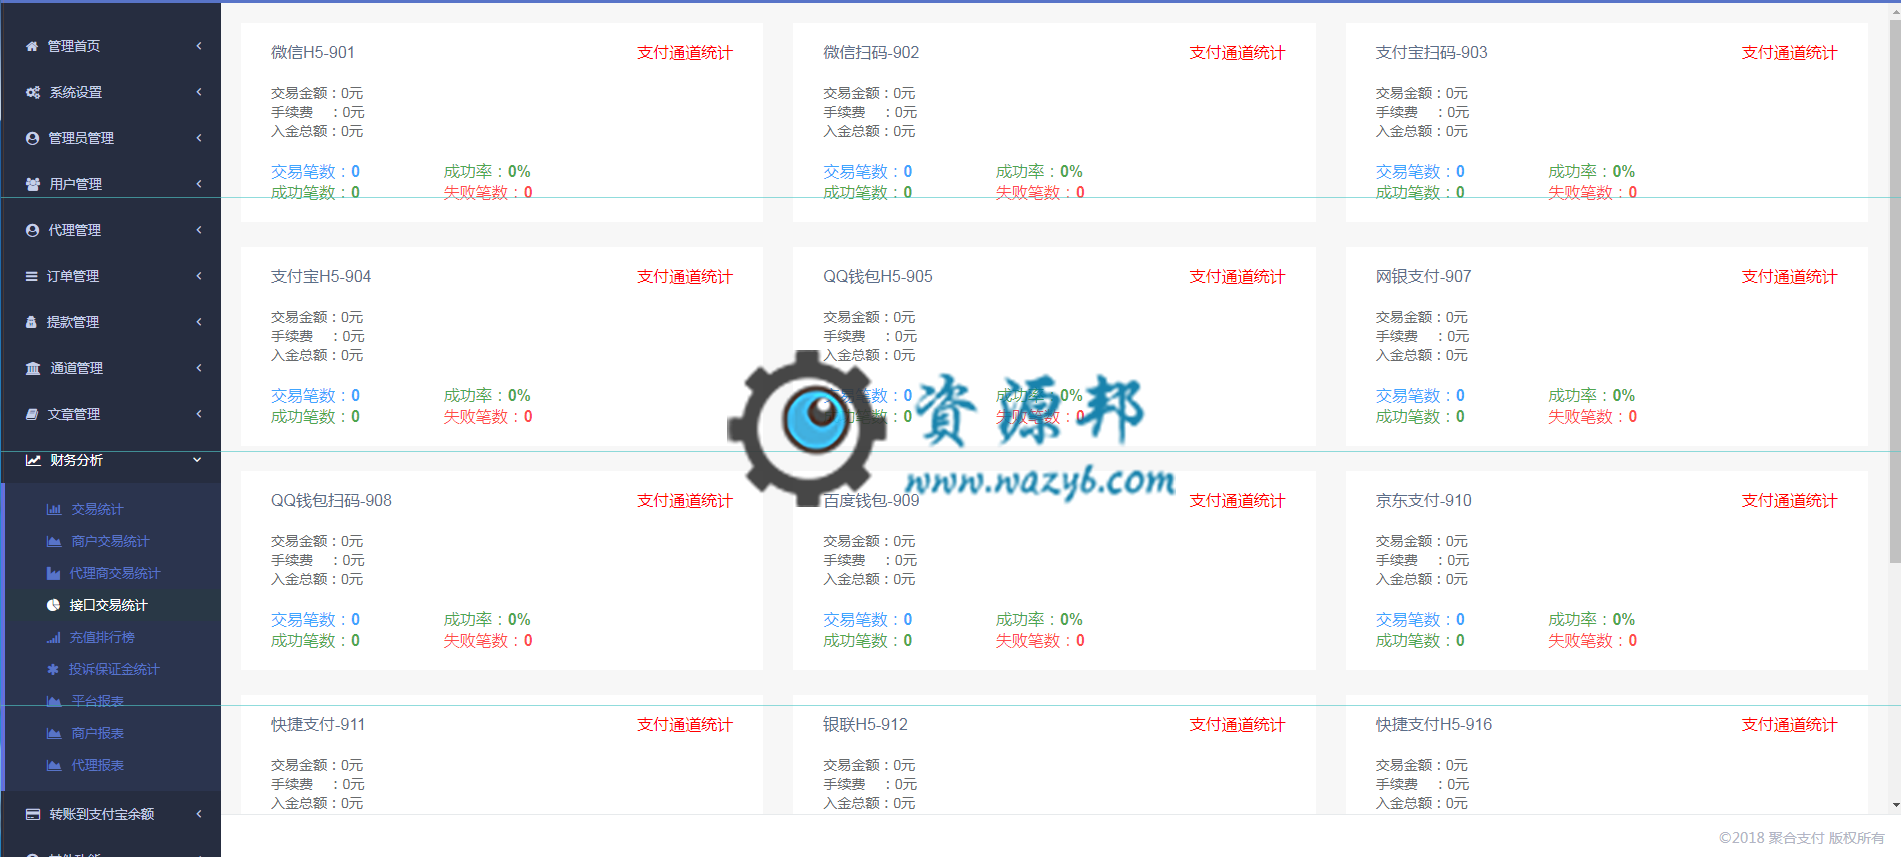
Task: Click the icon beside 提款管理
Action: 31,322
